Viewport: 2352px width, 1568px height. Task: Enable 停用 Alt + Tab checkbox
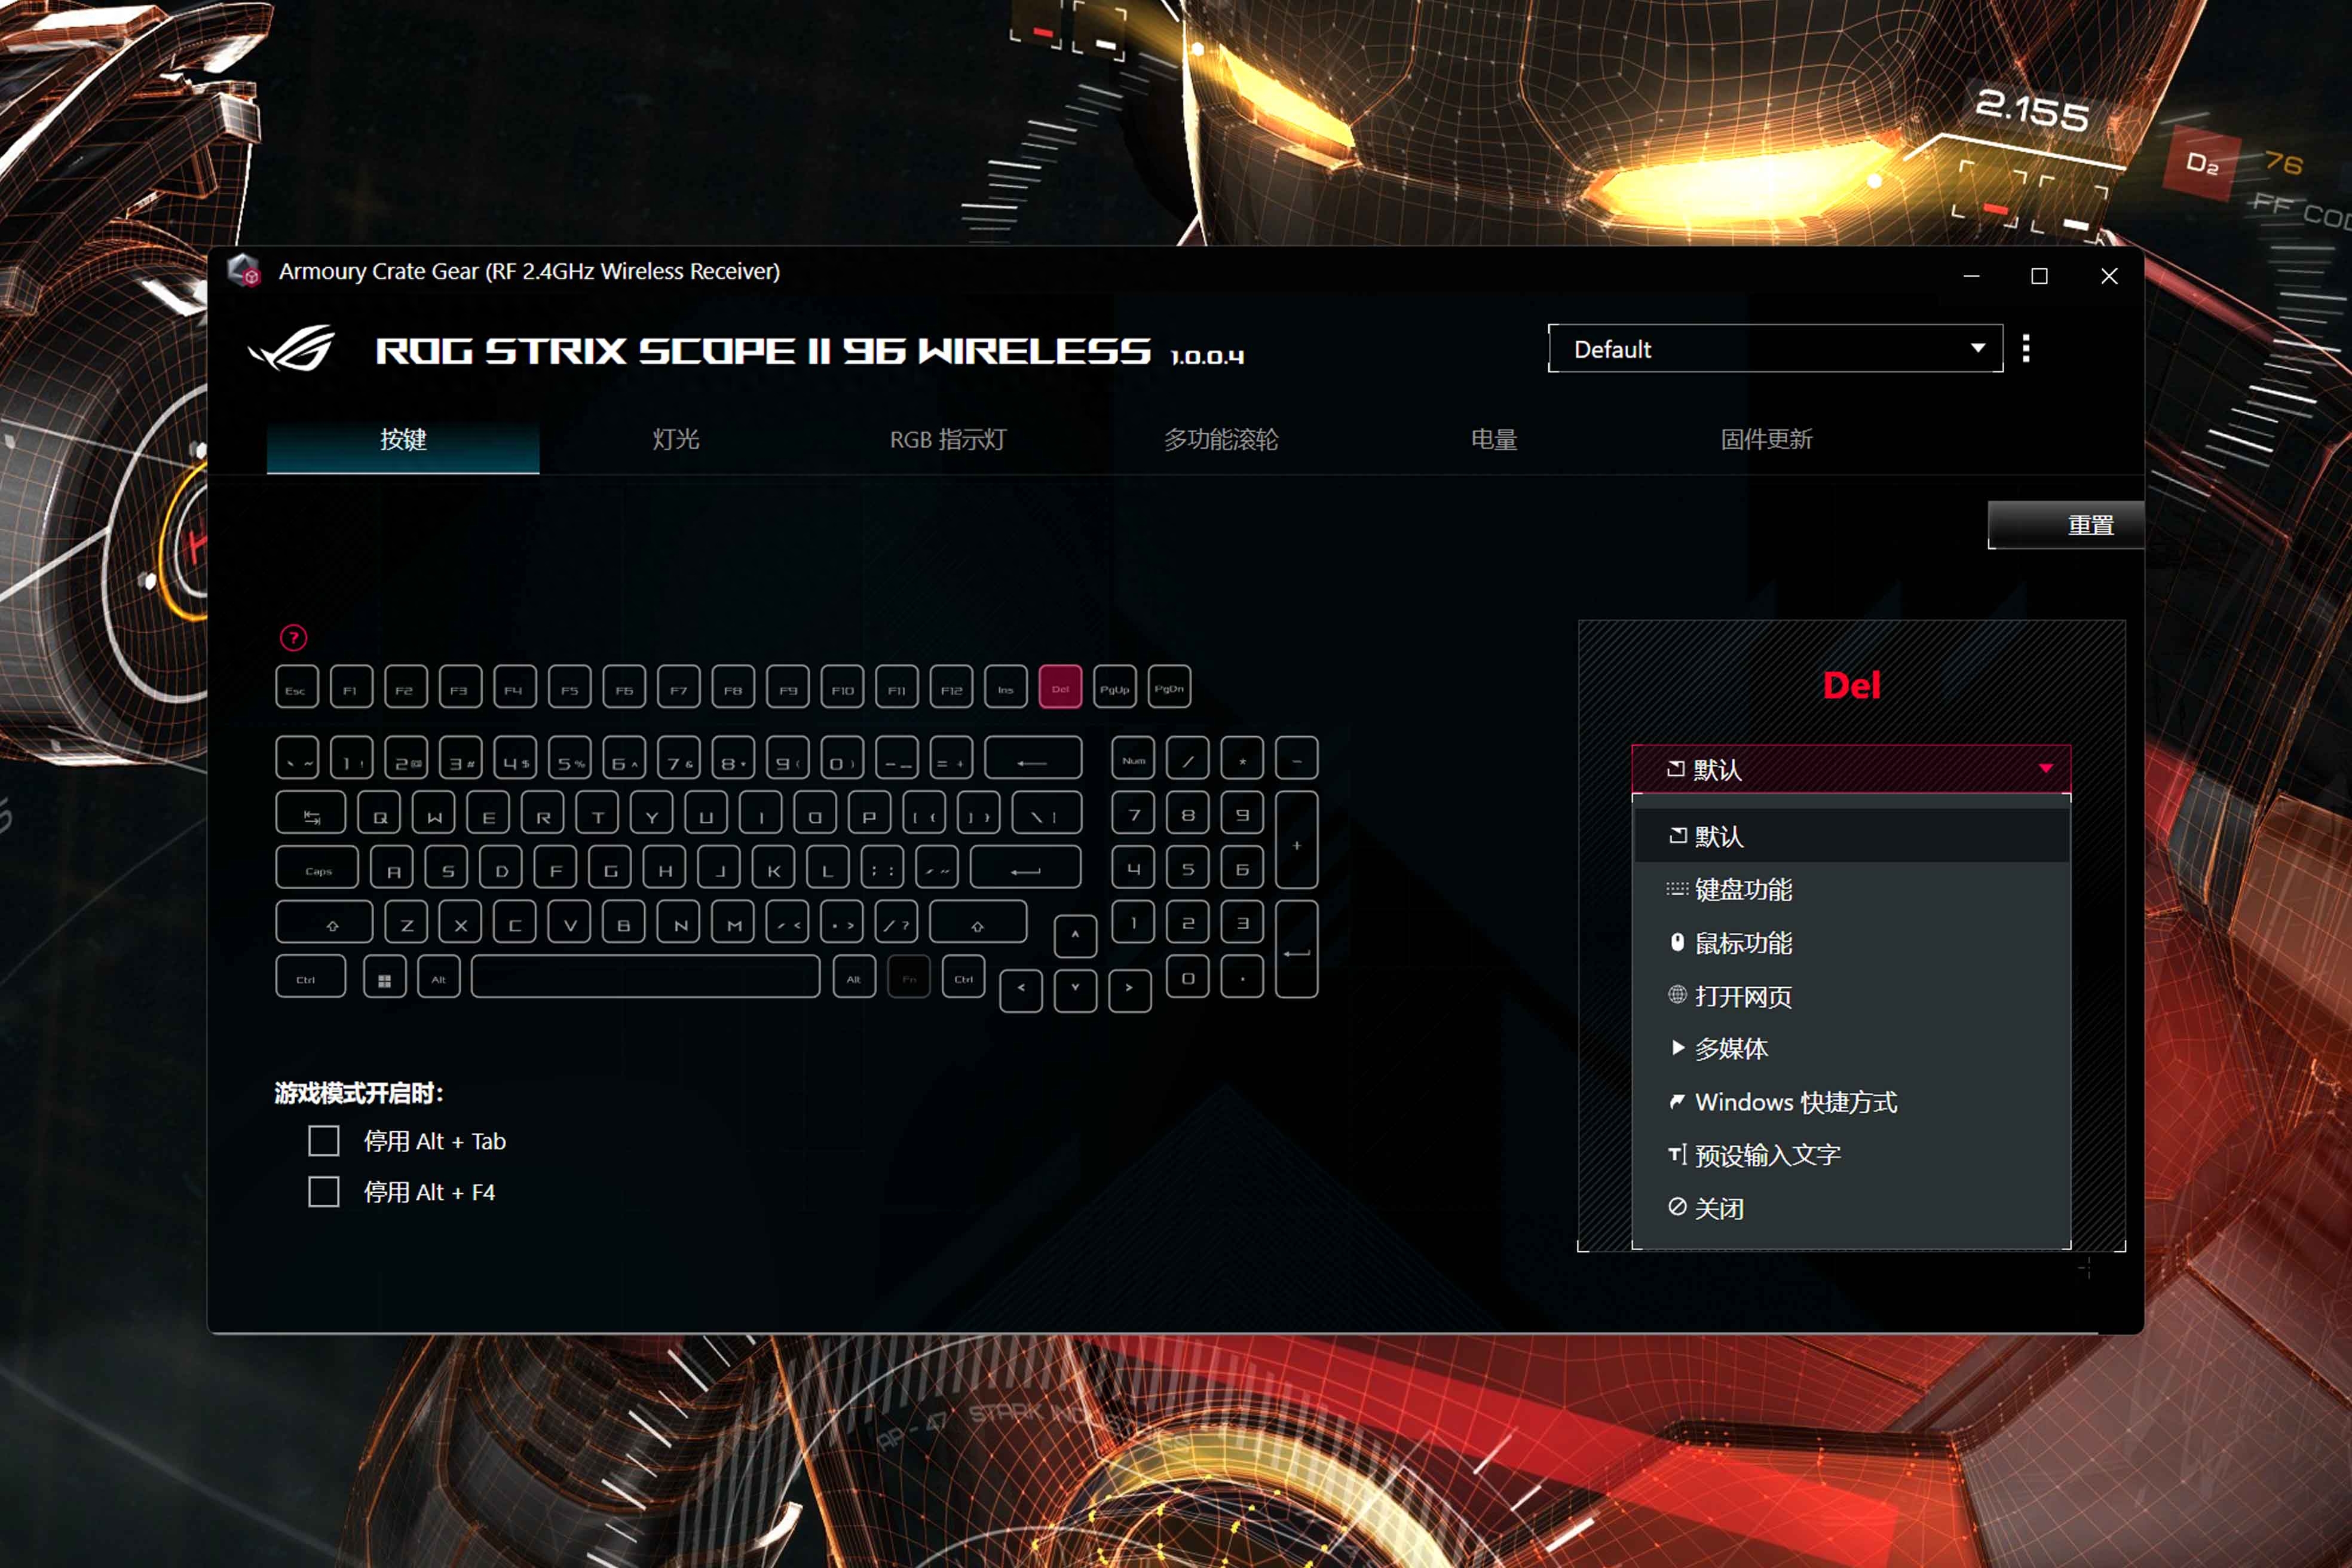(x=324, y=1141)
